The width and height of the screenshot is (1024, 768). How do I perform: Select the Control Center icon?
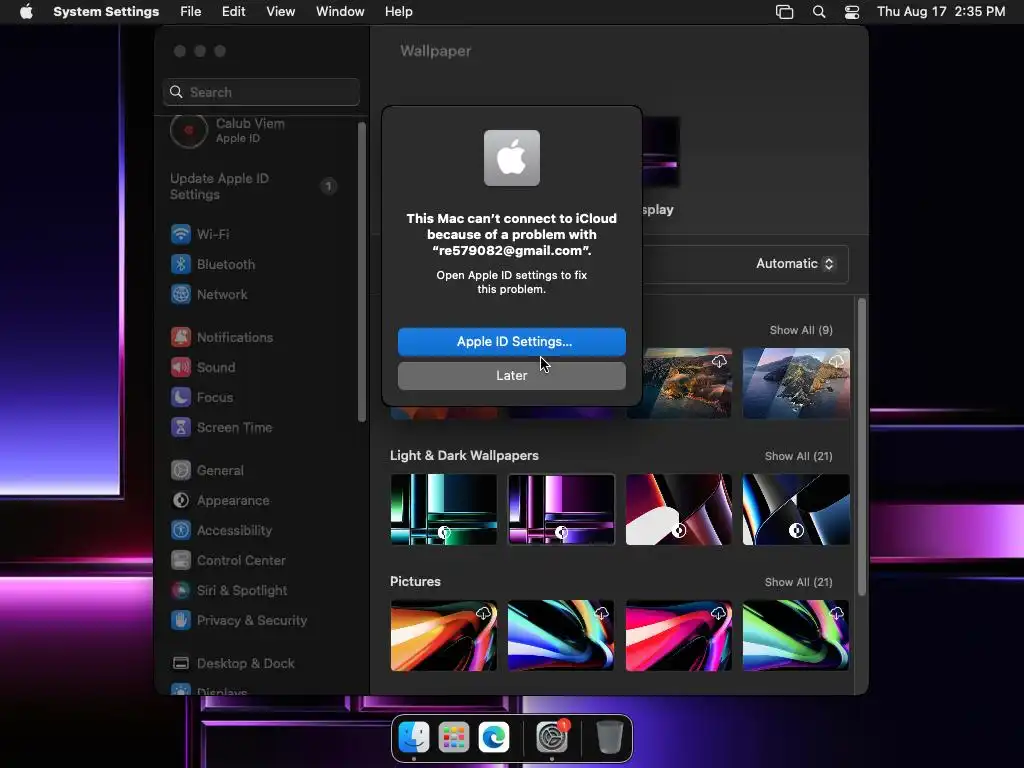click(x=181, y=560)
